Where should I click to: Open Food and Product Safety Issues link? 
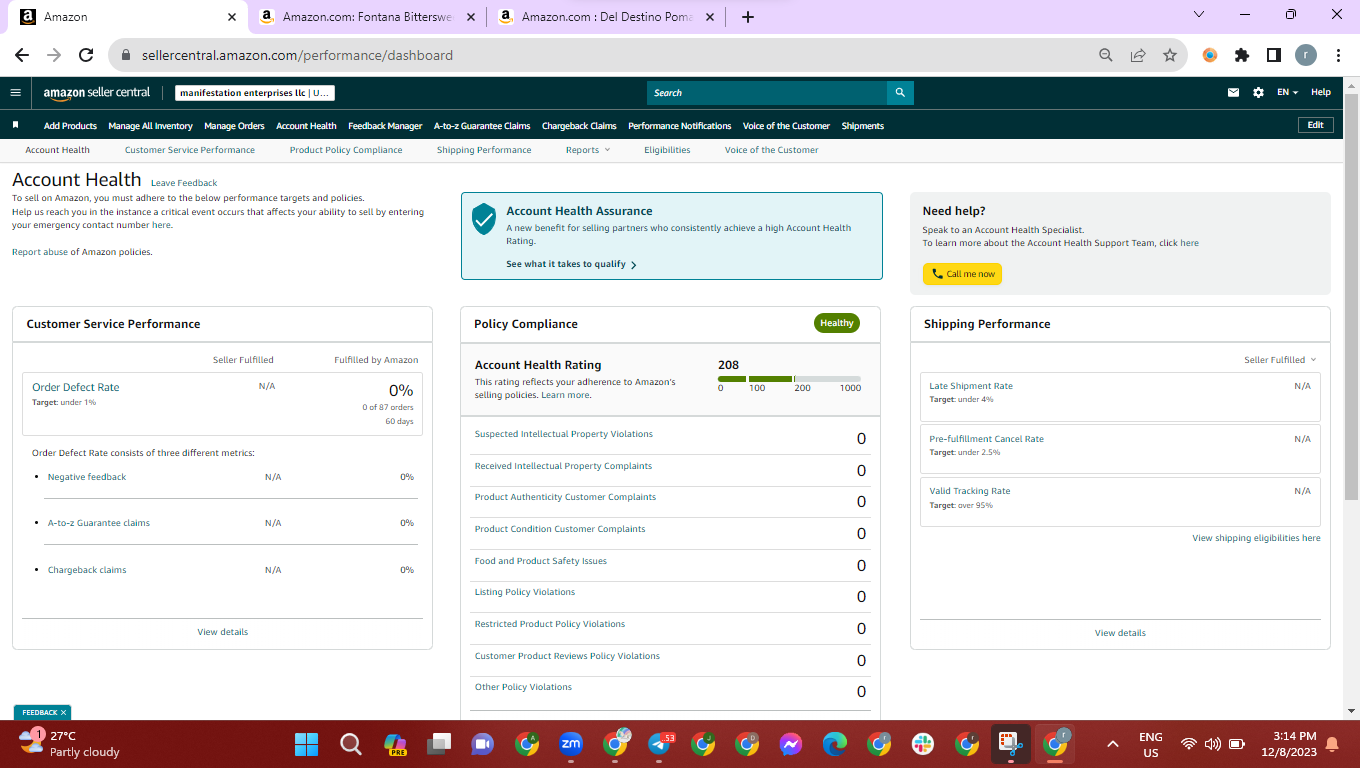click(x=541, y=561)
